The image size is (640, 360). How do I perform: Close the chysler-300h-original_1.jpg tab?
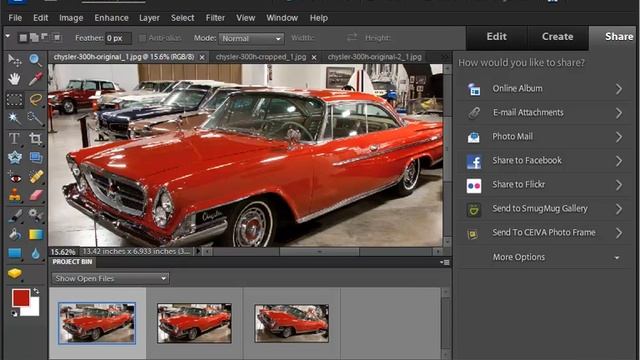pos(202,58)
